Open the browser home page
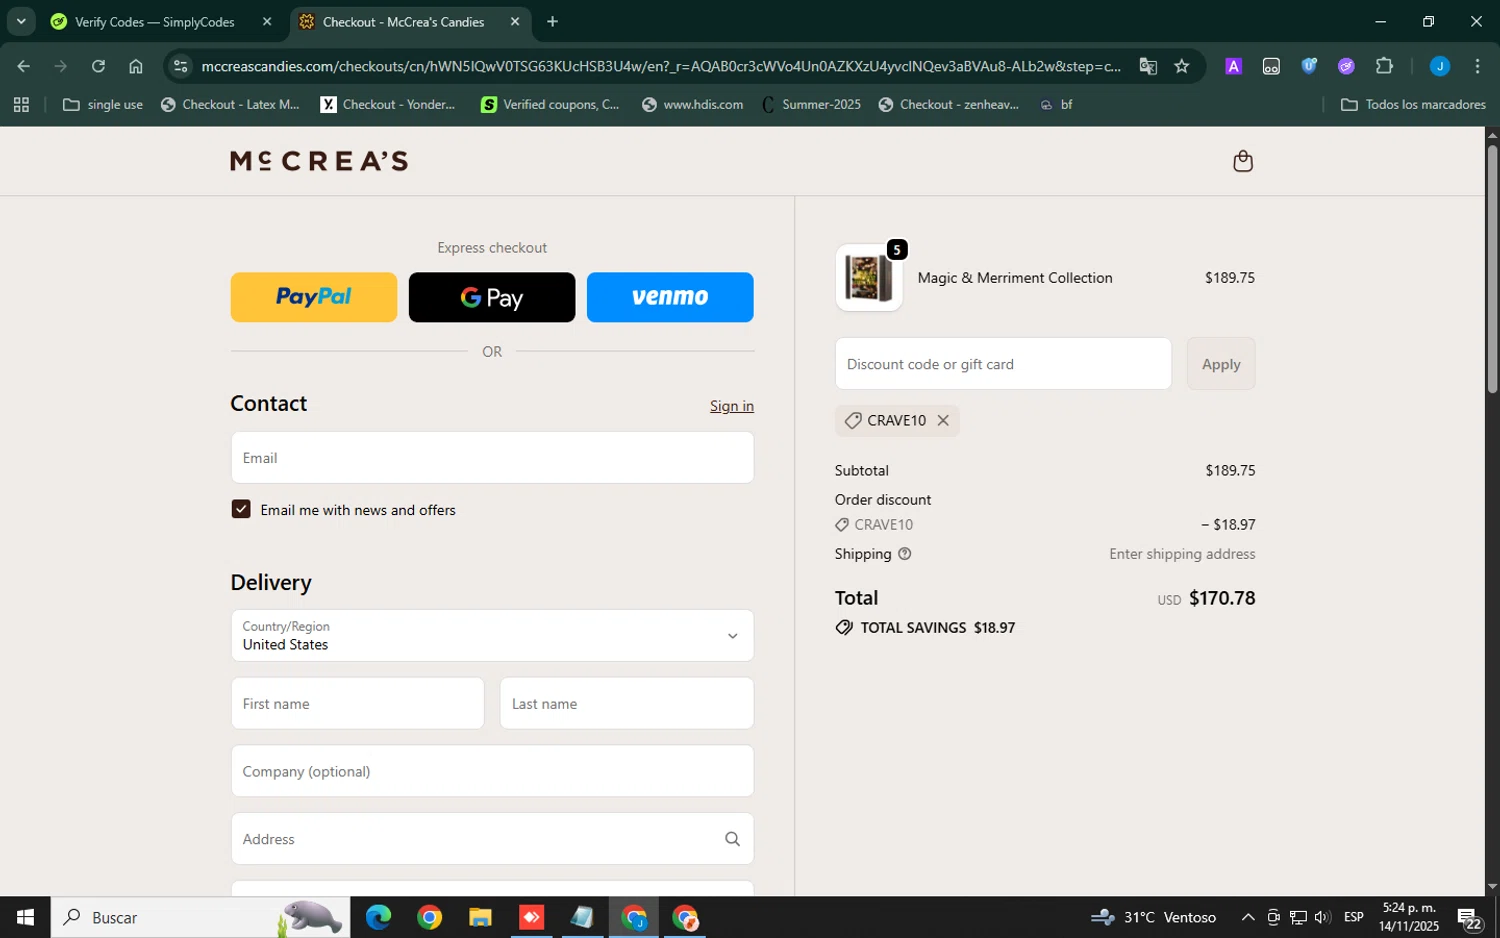The image size is (1500, 938). point(136,67)
